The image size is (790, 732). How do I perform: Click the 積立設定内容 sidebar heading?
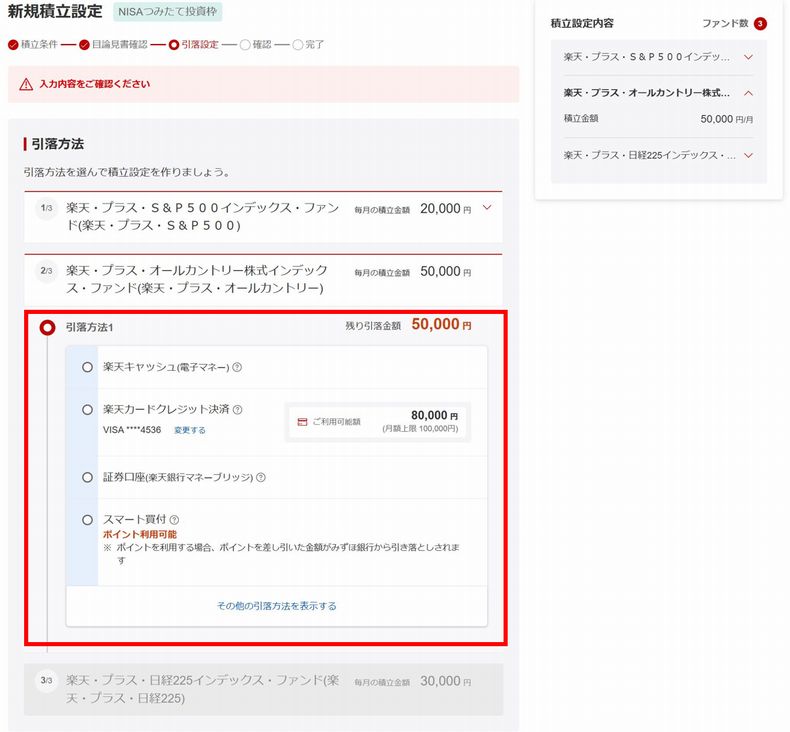point(582,23)
